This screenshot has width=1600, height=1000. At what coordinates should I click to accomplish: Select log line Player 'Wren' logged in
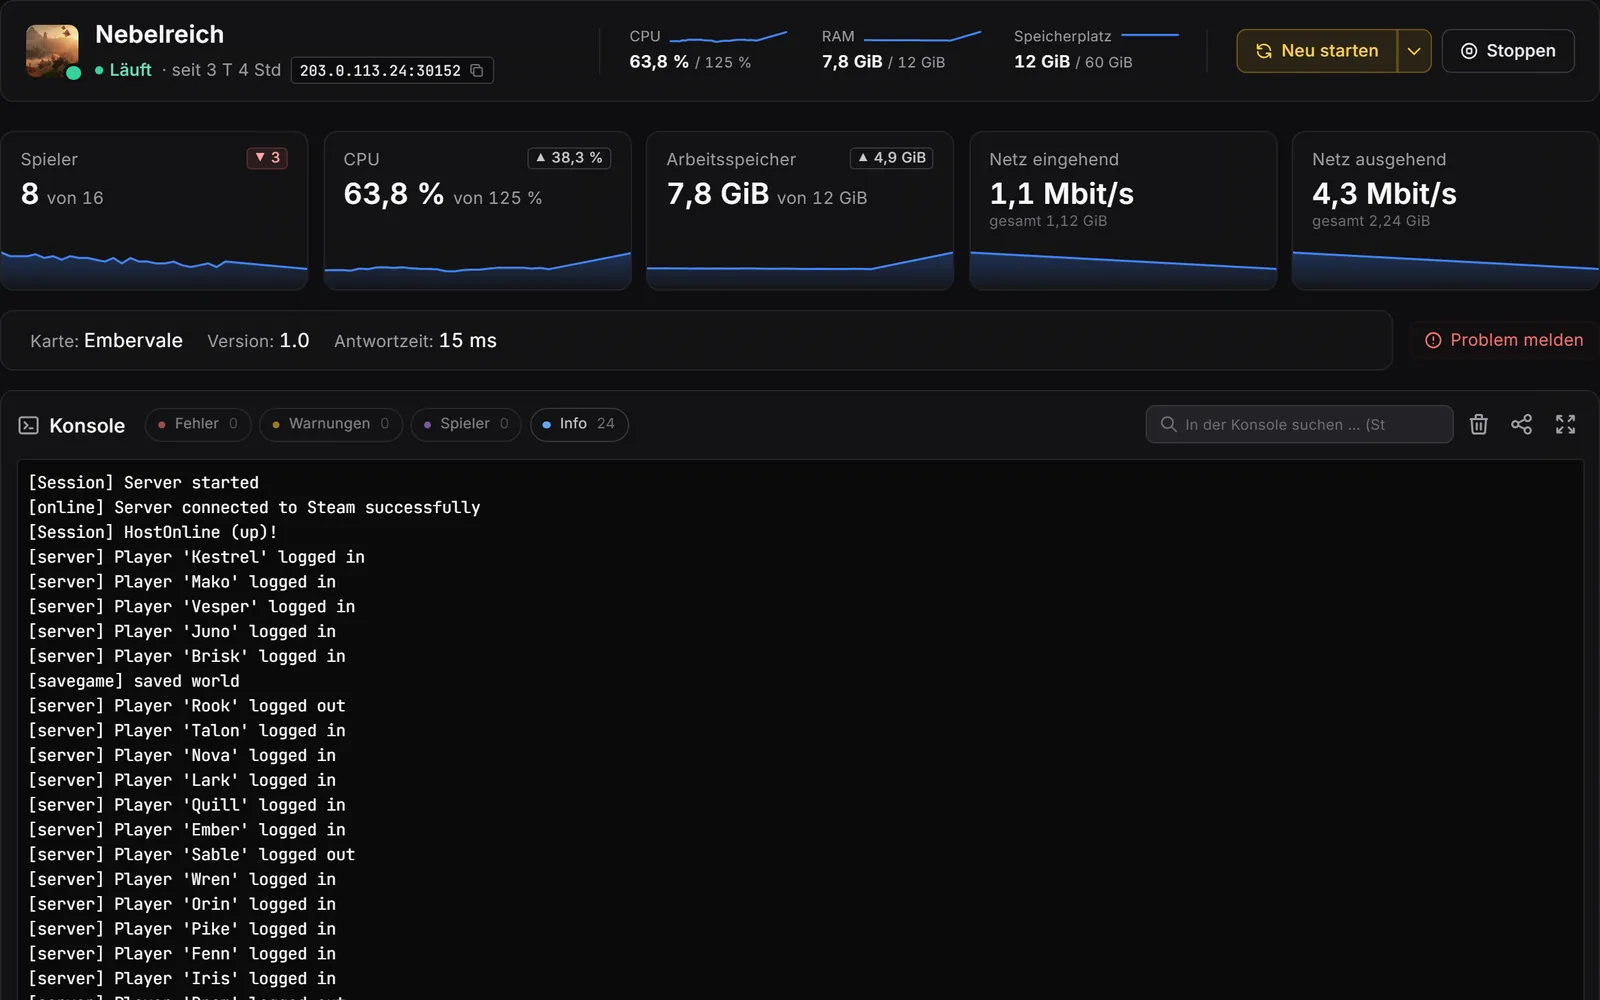point(182,880)
